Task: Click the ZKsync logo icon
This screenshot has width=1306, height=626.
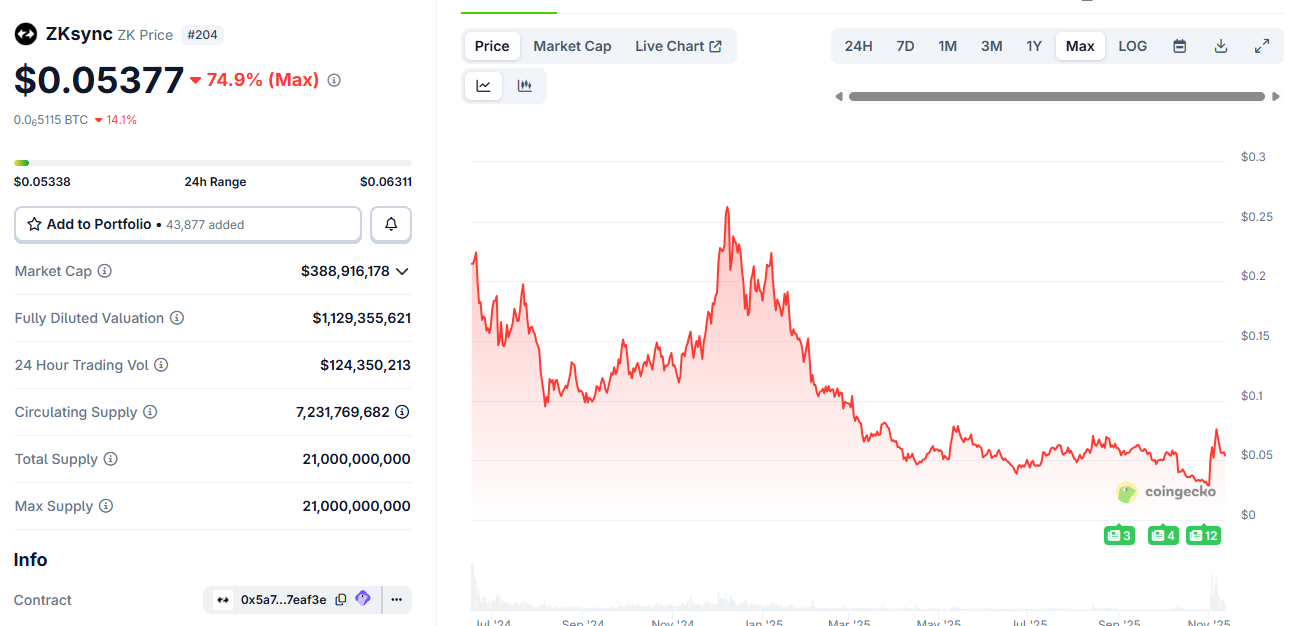Action: pos(25,34)
